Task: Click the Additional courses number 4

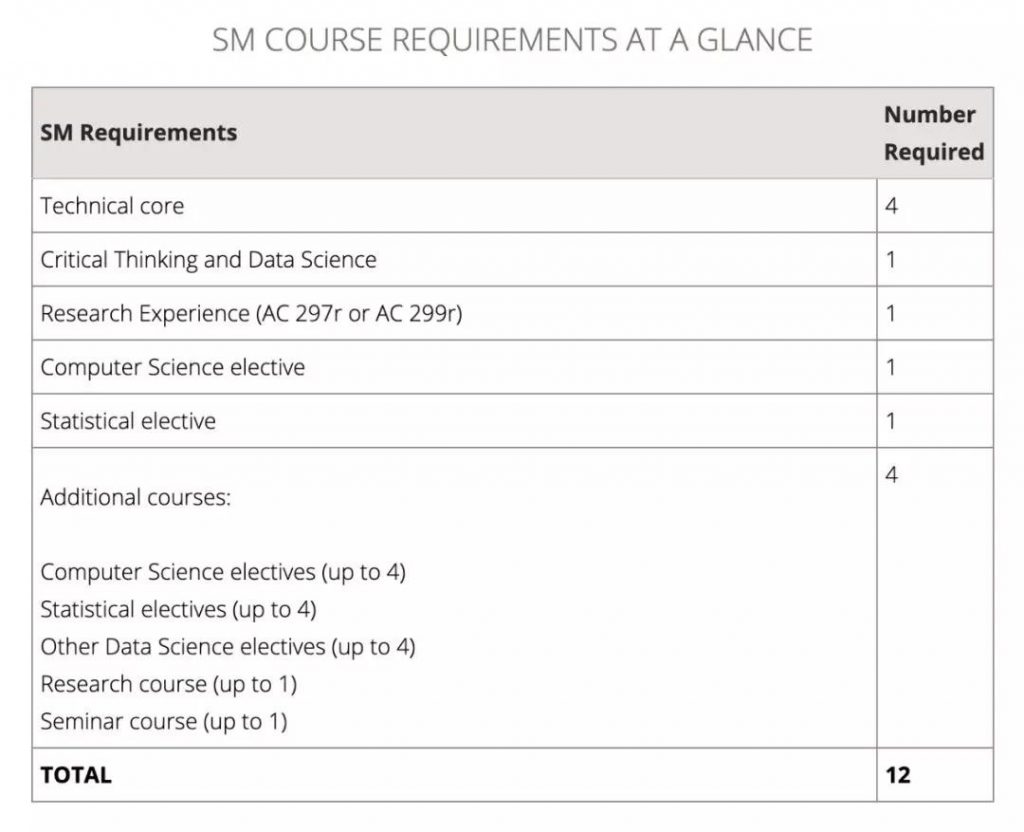Action: click(891, 474)
